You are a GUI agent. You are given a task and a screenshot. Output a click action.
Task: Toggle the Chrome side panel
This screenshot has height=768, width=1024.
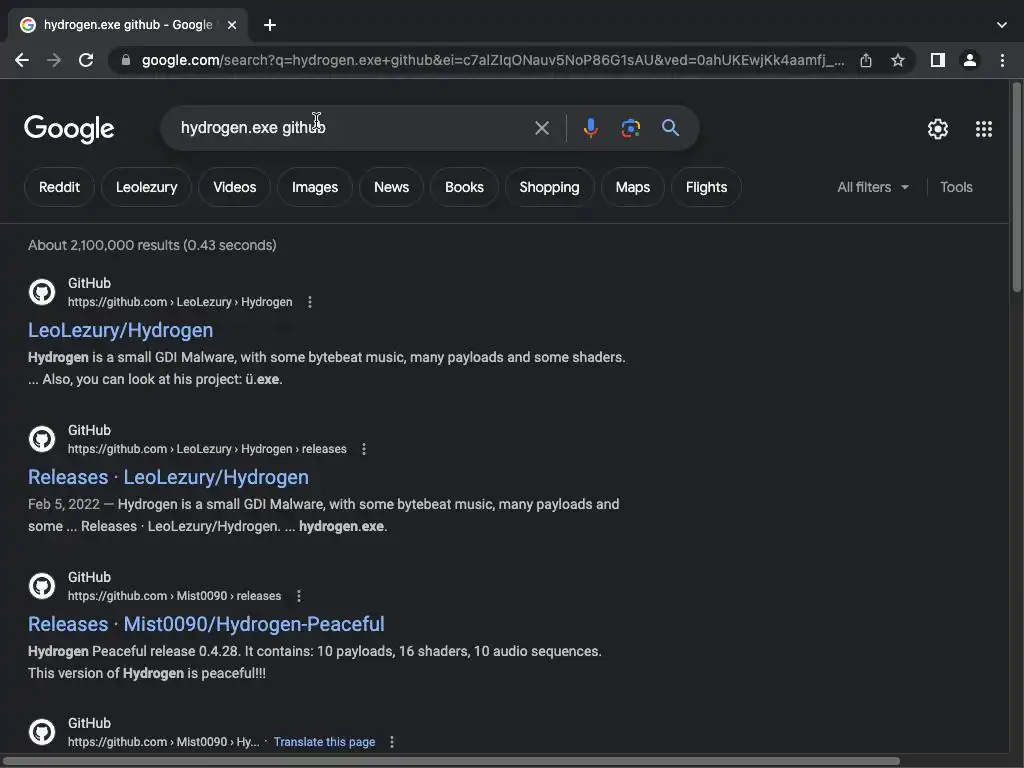[938, 60]
